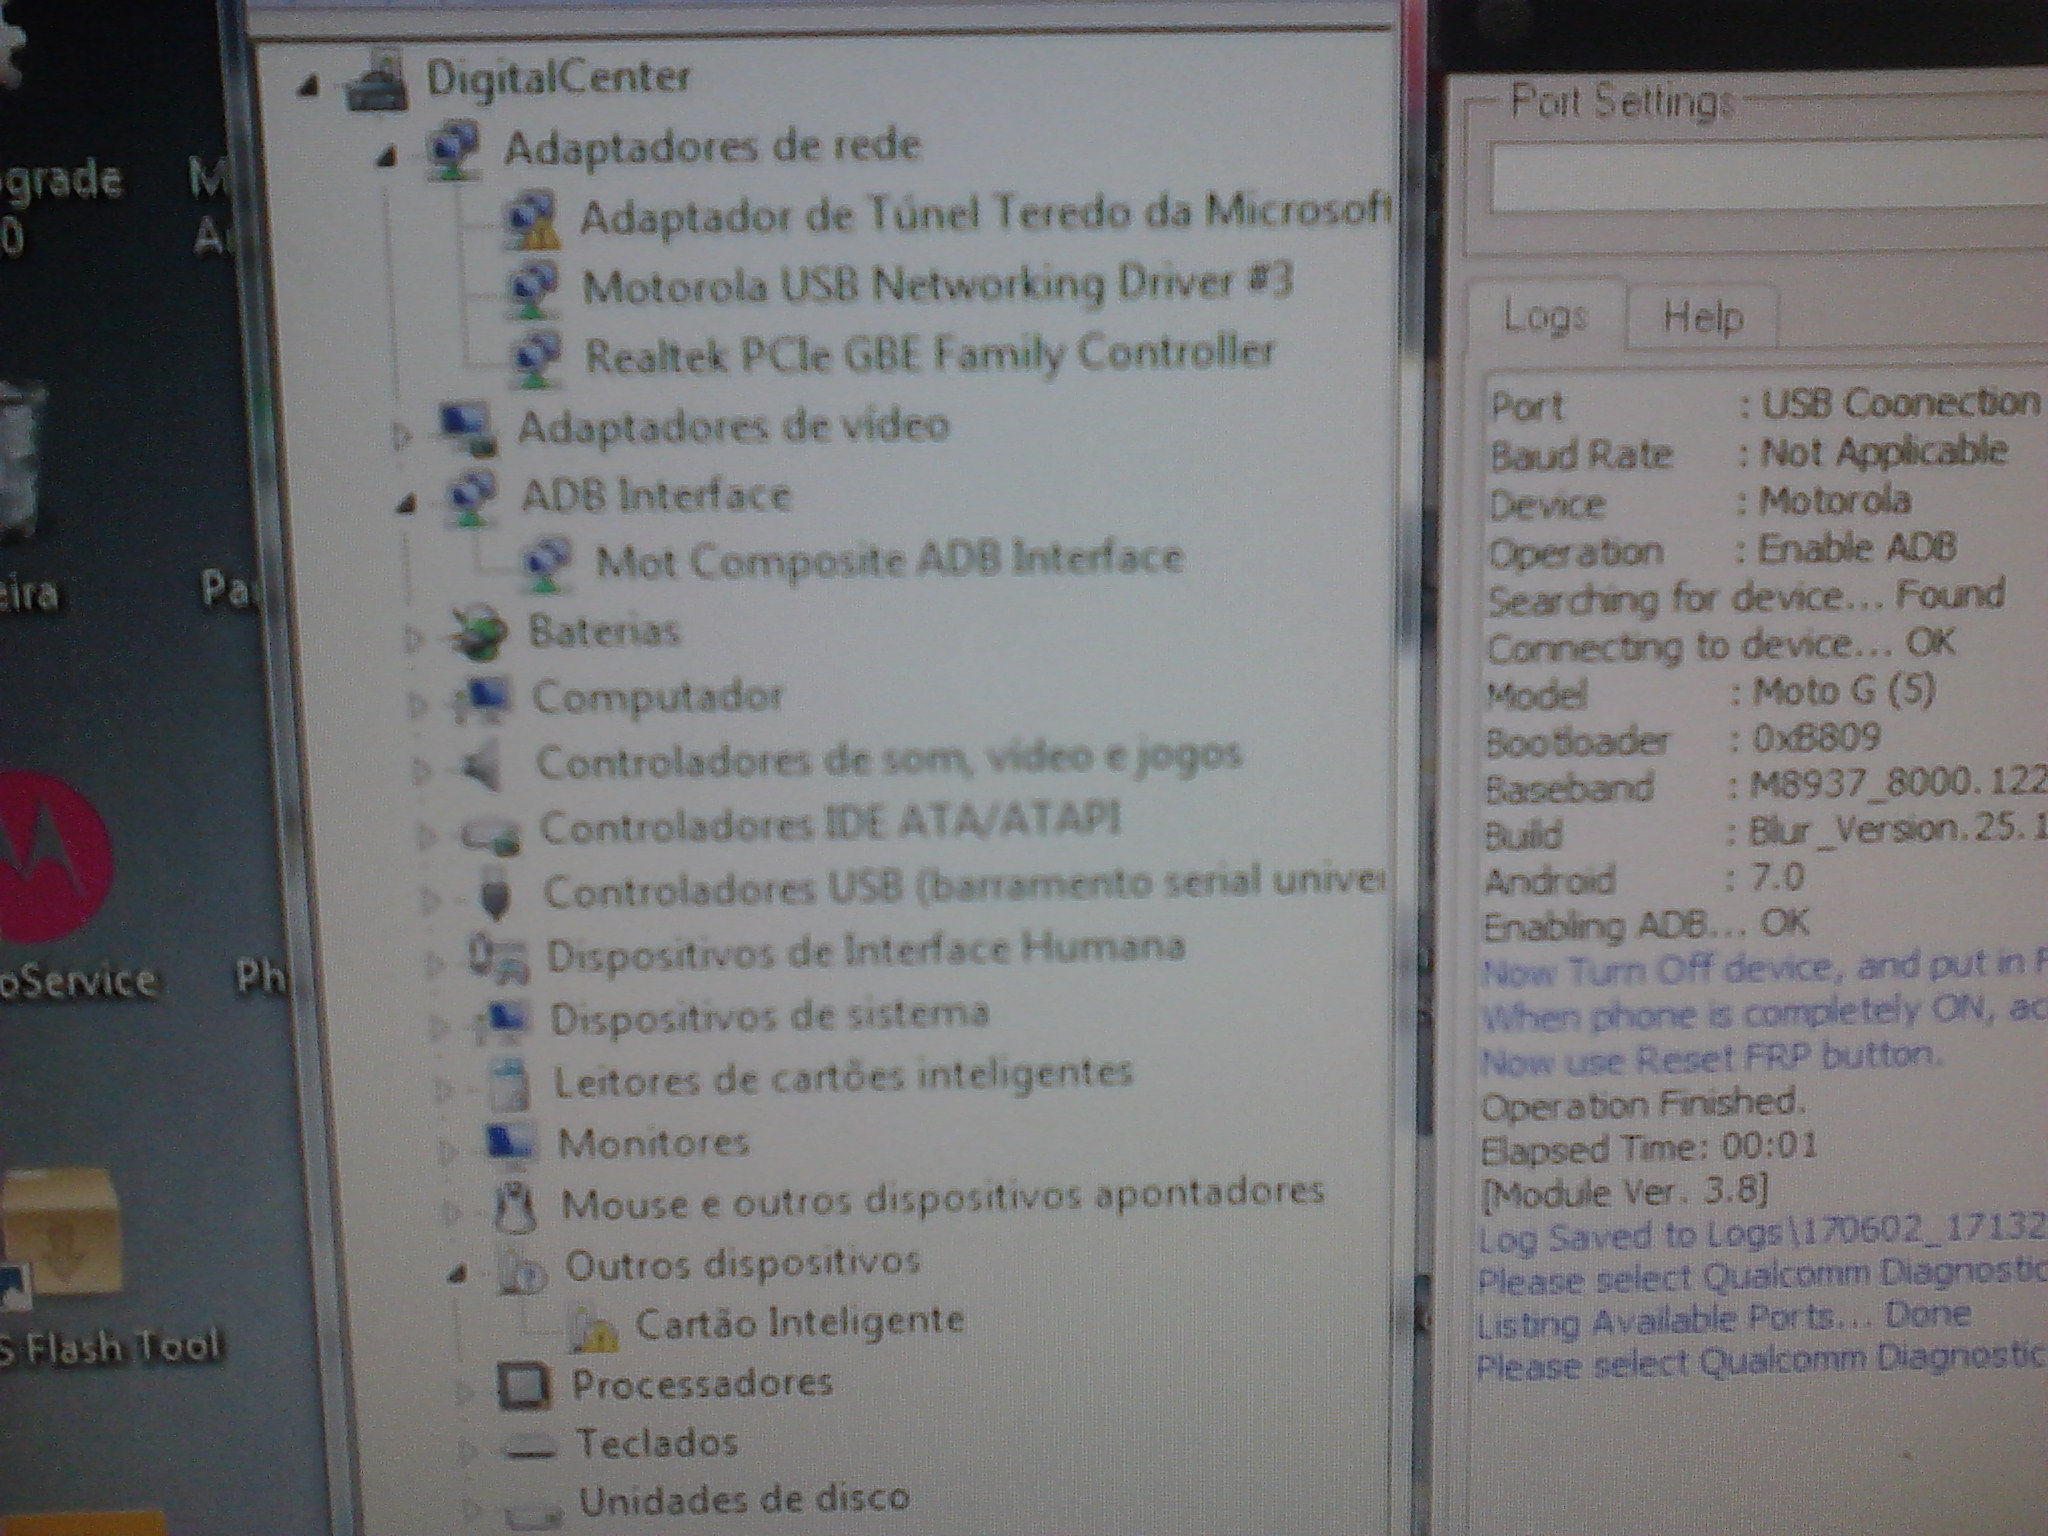Expand the Monitores branch
The width and height of the screenshot is (2048, 1536).
[448, 1151]
